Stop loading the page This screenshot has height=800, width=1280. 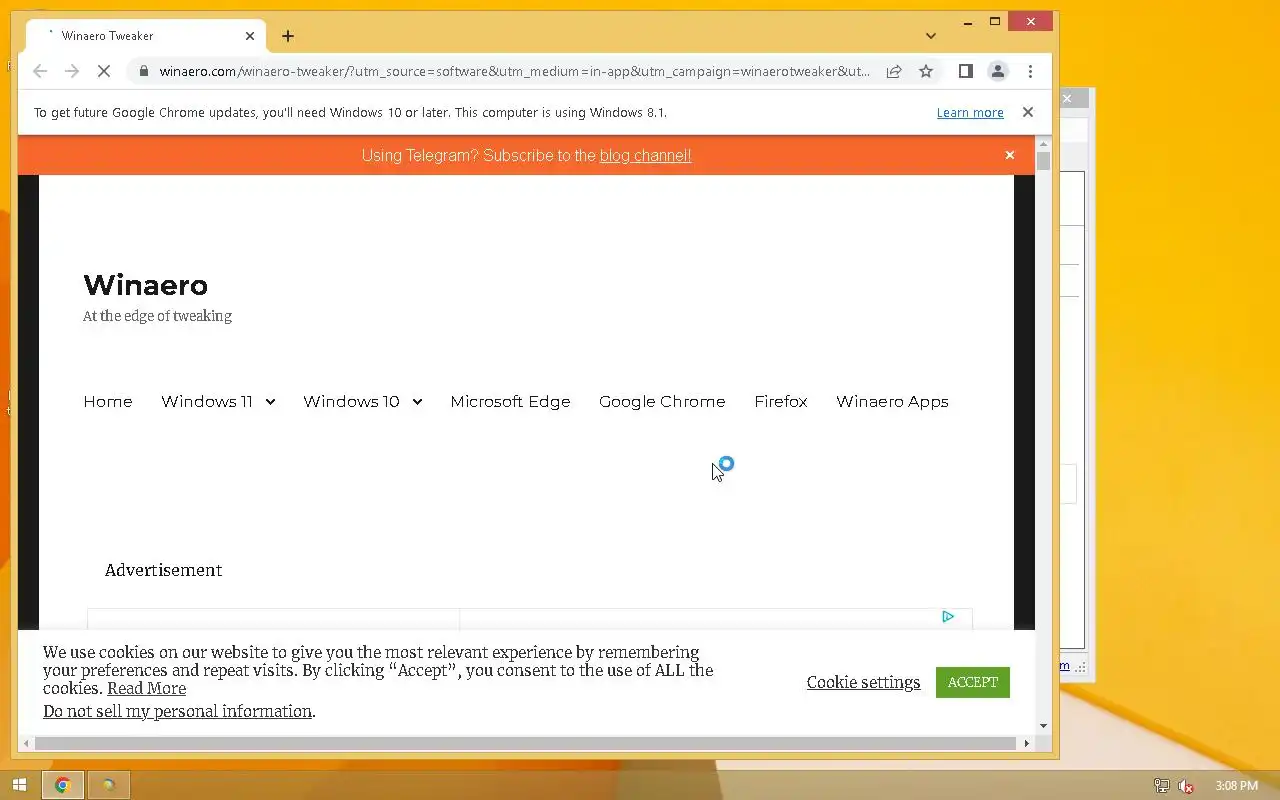pyautogui.click(x=105, y=71)
